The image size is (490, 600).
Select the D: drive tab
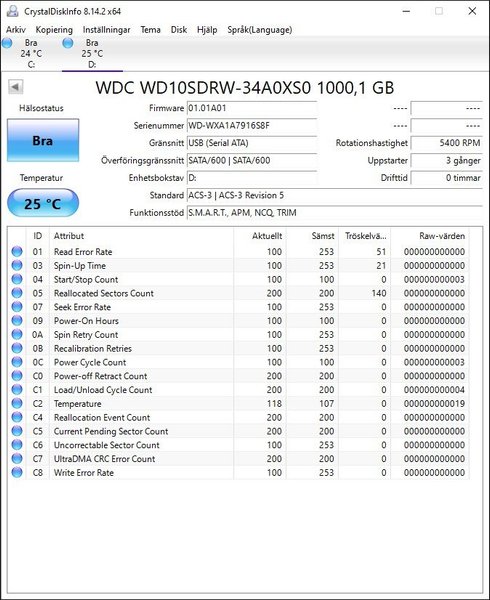pos(92,54)
